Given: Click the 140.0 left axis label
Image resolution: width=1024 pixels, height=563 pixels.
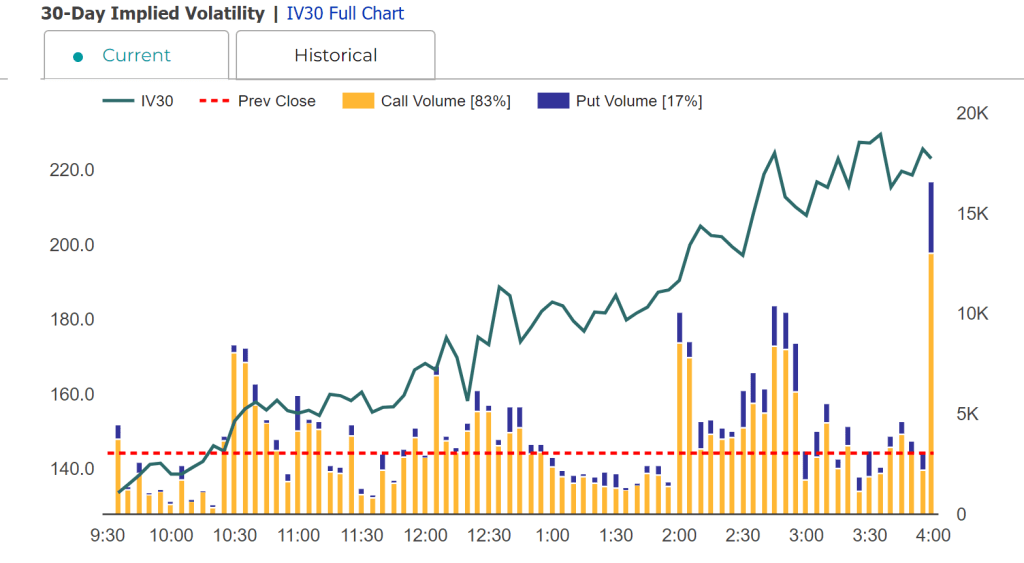Looking at the screenshot, I should coord(72,469).
